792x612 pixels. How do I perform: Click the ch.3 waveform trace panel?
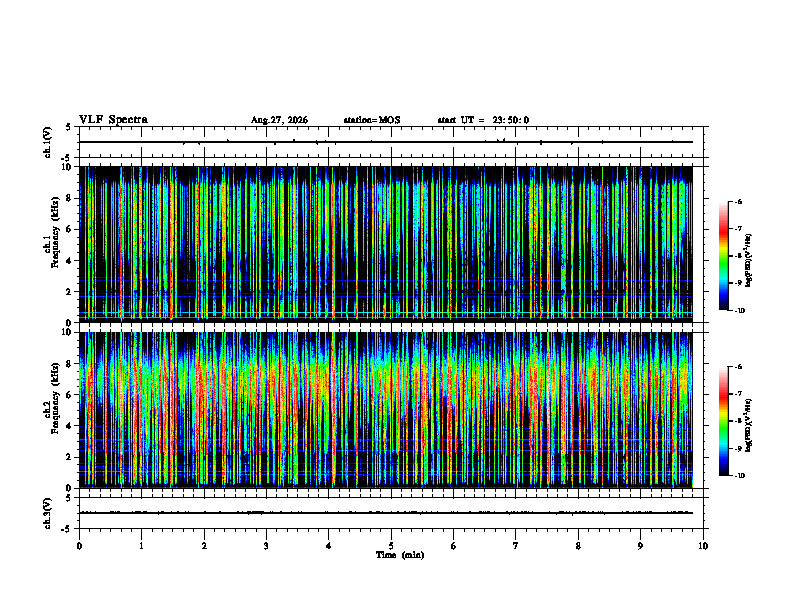(x=391, y=513)
